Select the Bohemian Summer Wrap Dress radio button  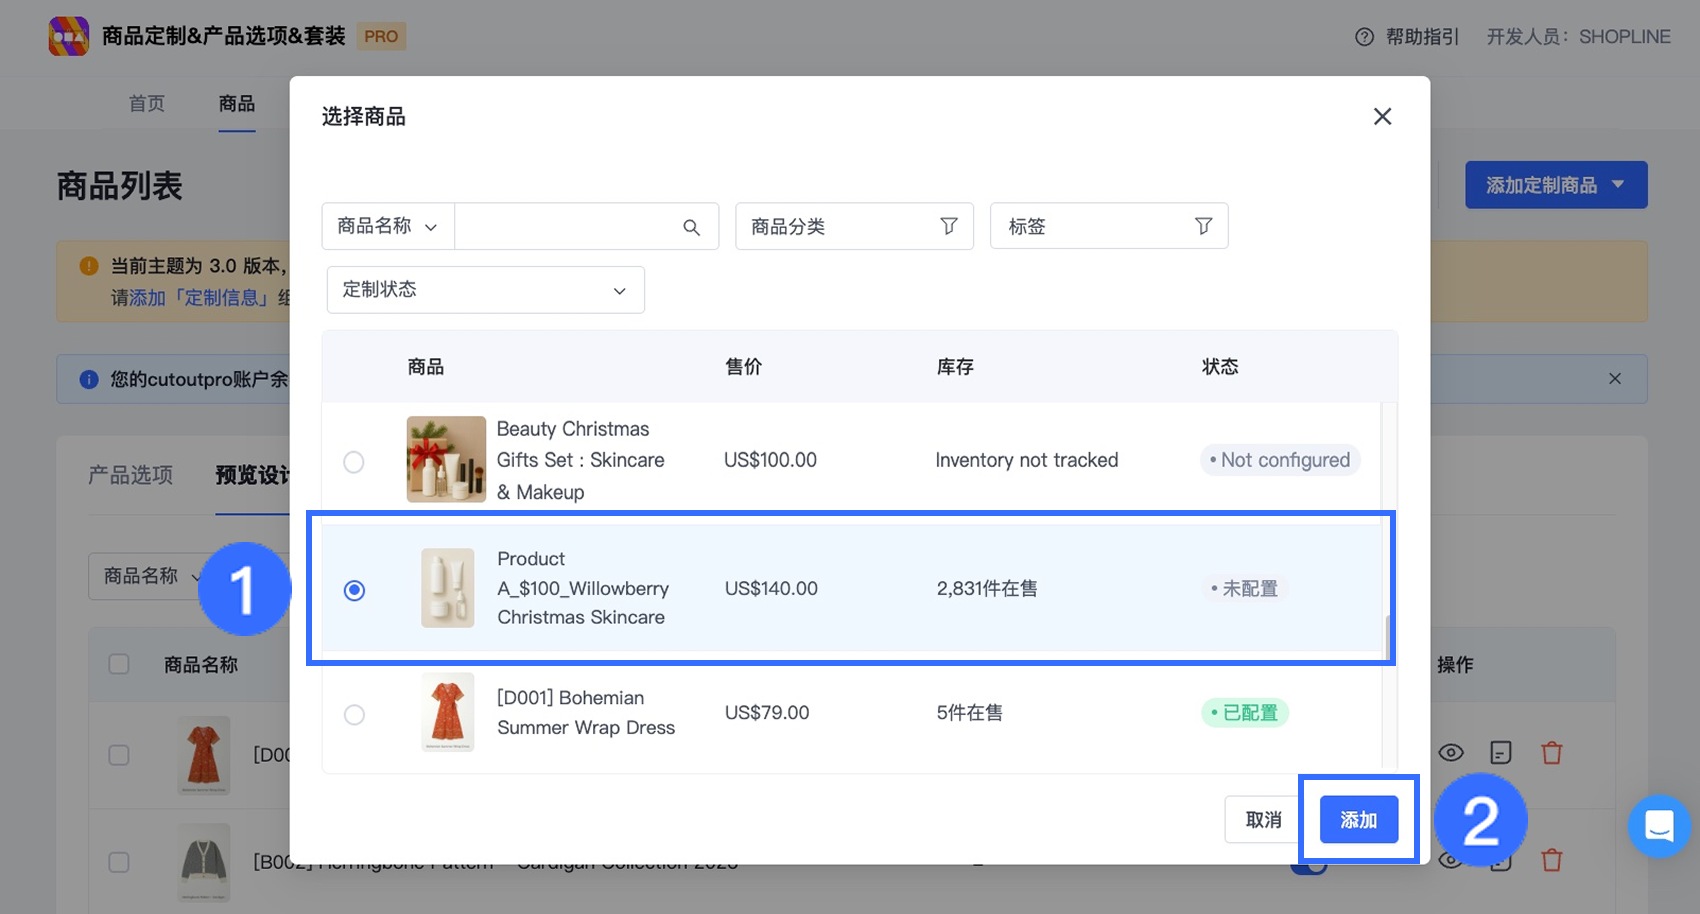354,715
